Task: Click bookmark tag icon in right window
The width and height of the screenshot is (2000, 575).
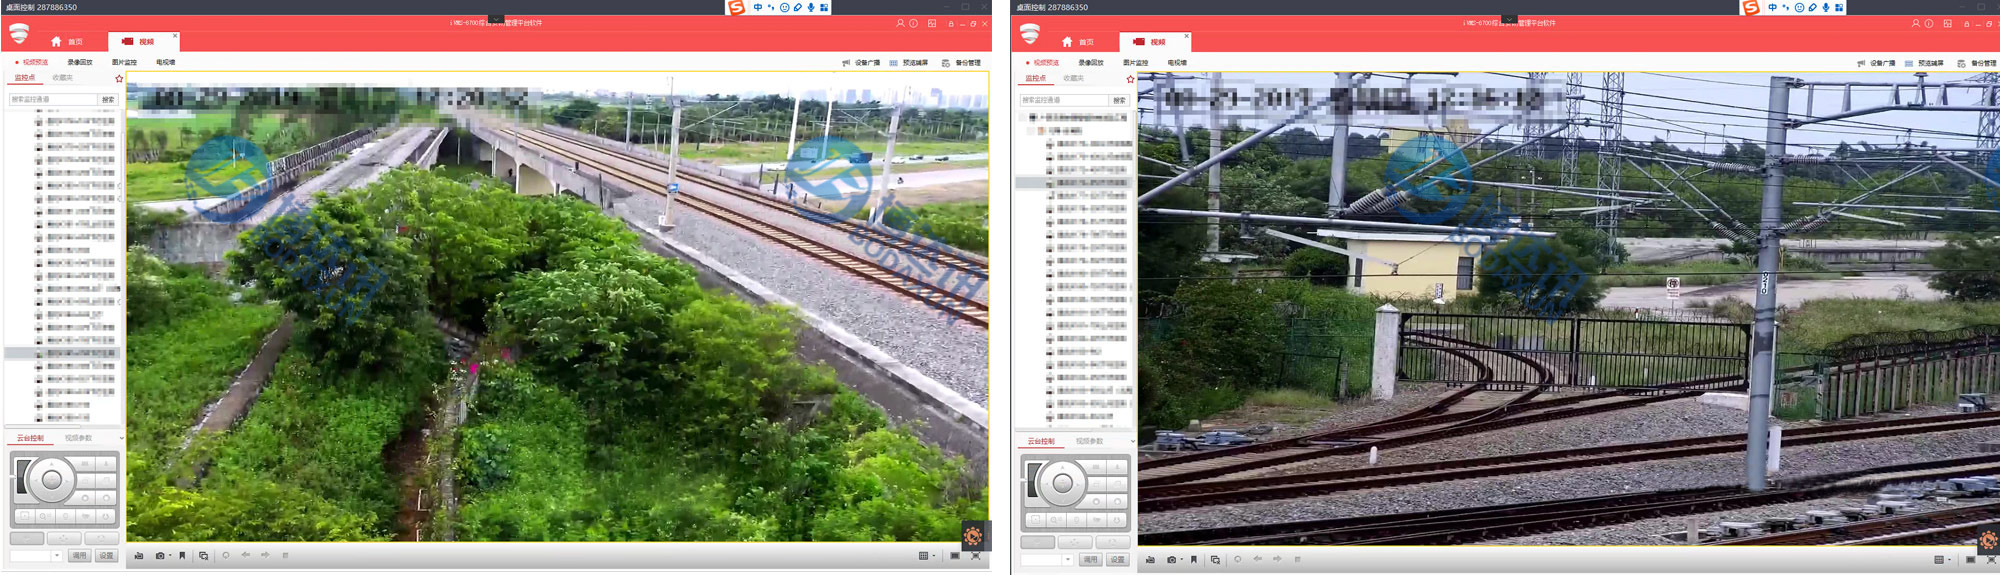Action: coord(1194,559)
